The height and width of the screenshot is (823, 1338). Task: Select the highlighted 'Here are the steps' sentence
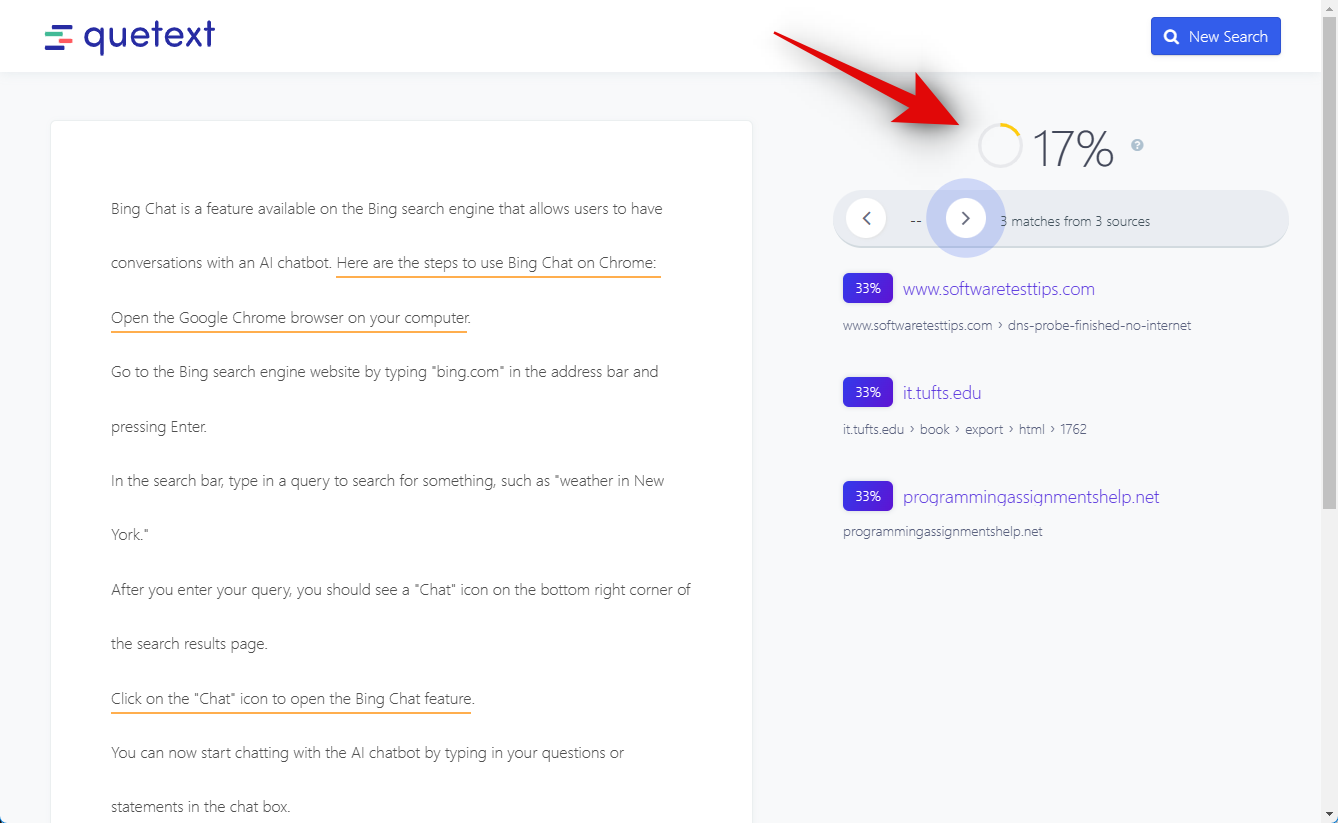point(497,264)
